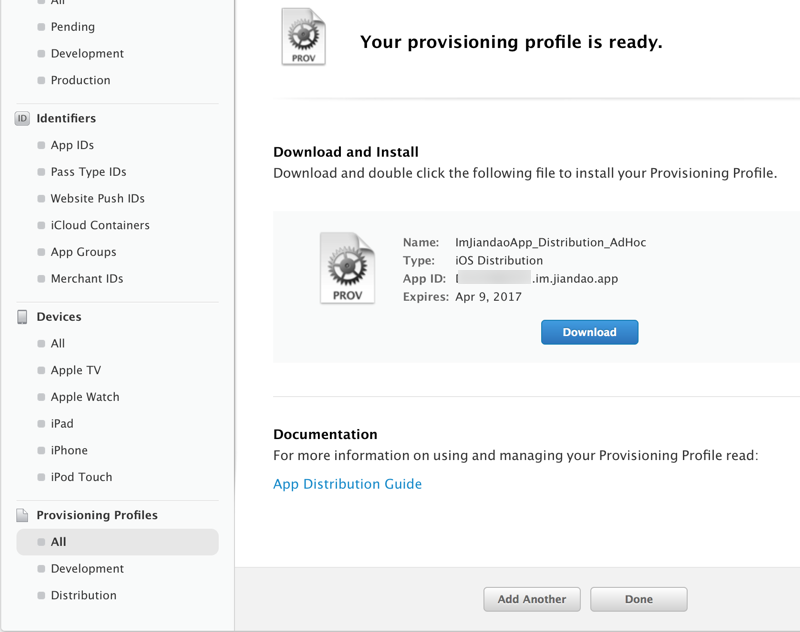Go to Website Push IDs
This screenshot has width=800, height=632.
[97, 198]
